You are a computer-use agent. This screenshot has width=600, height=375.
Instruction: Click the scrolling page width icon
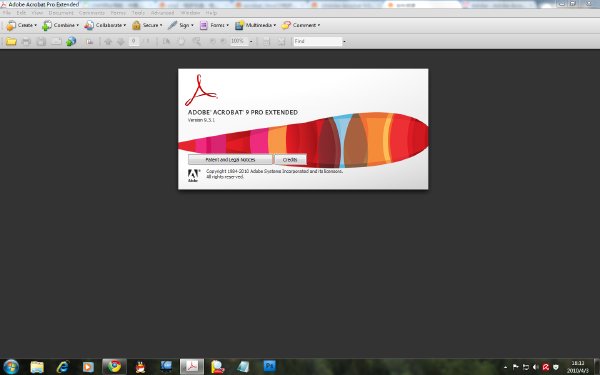pyautogui.click(x=266, y=41)
